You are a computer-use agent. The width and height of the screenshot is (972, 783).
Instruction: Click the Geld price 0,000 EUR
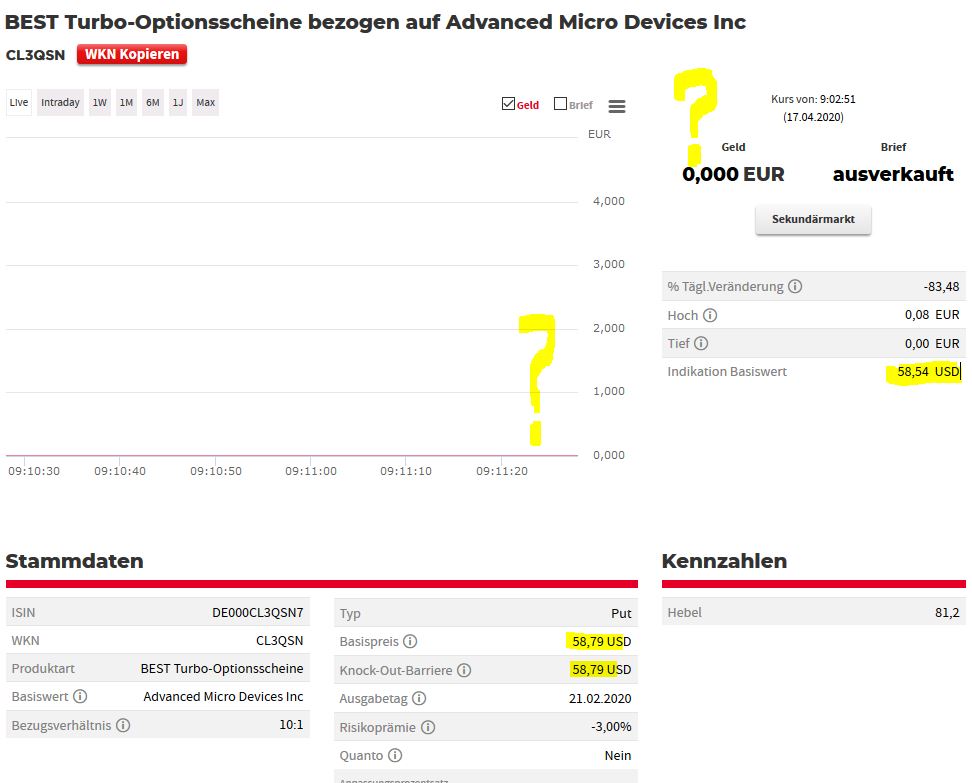(733, 174)
